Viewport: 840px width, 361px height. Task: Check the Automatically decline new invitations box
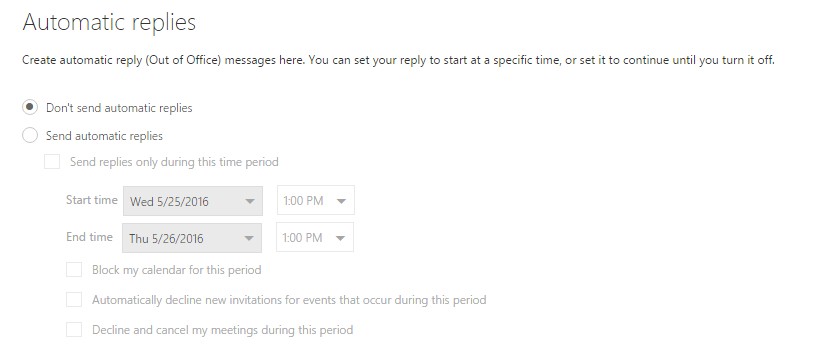[74, 299]
